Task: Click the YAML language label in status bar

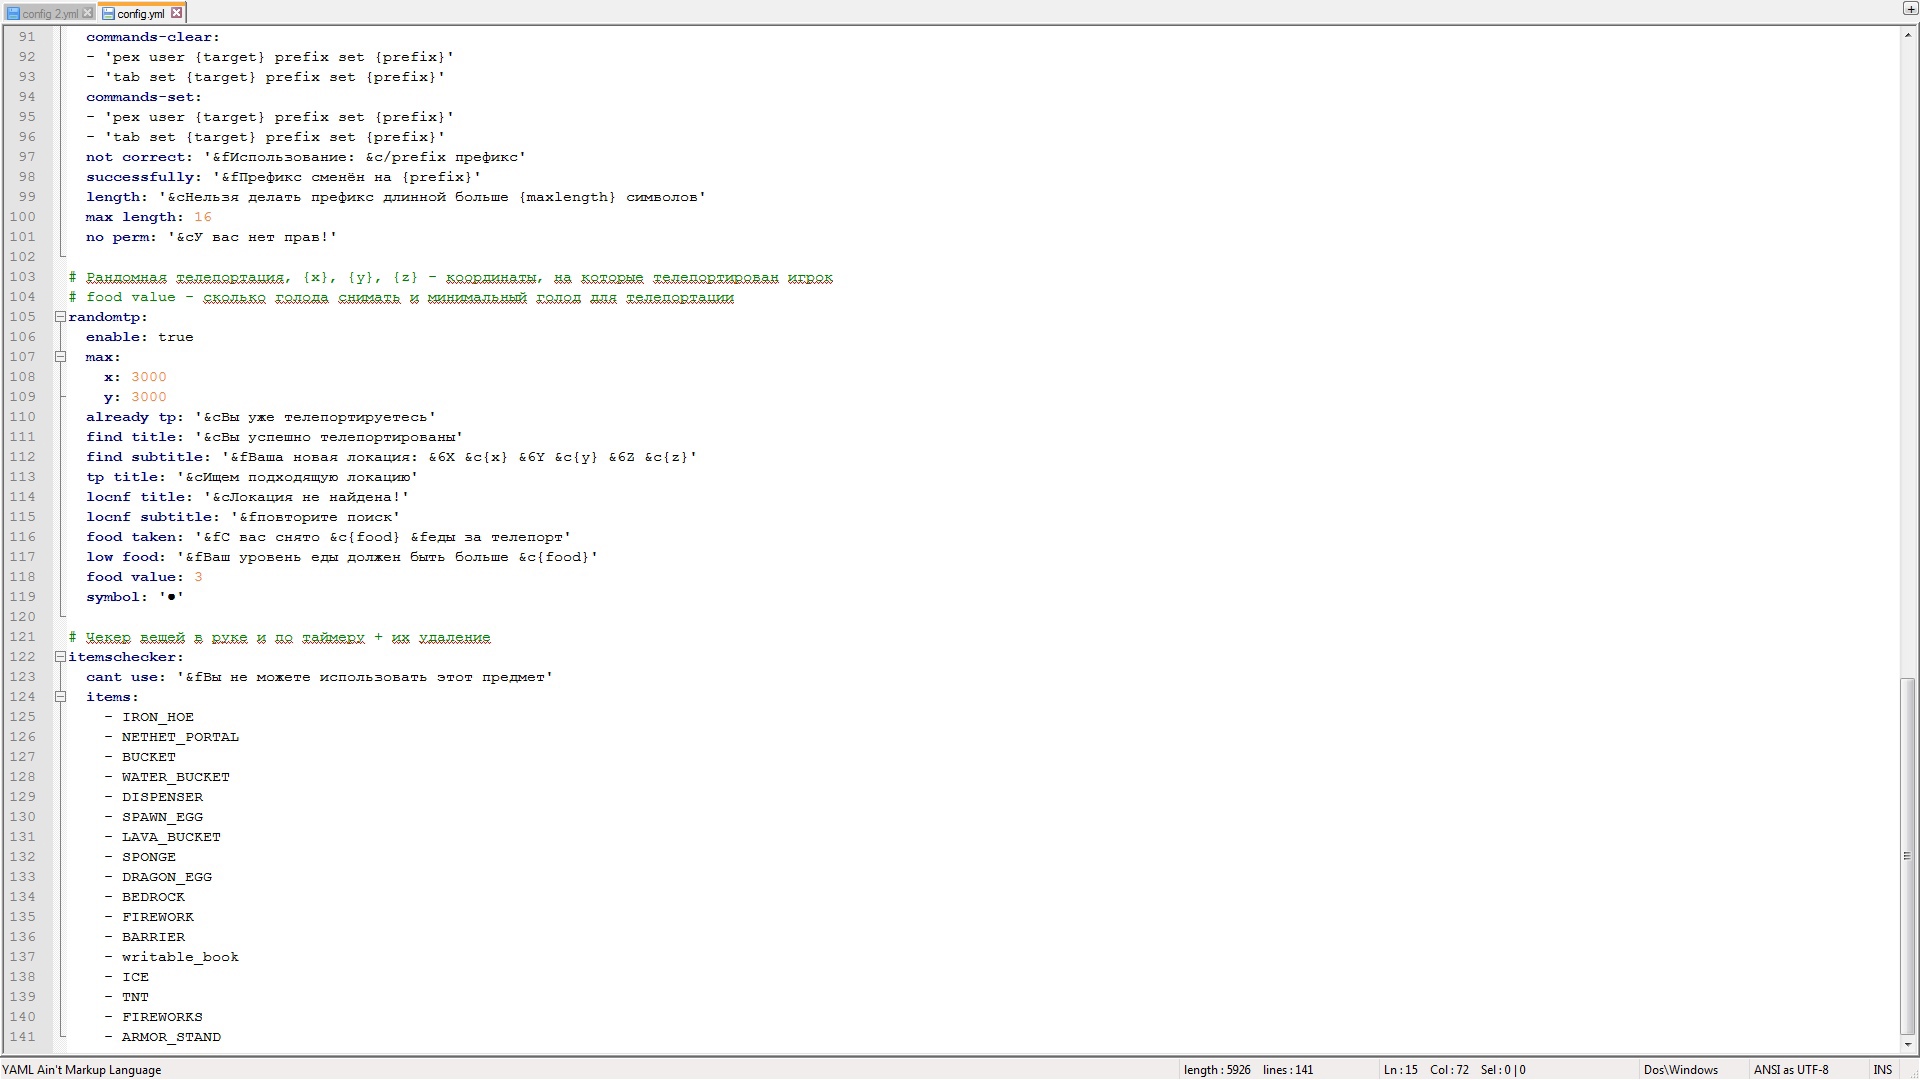Action: [82, 1070]
